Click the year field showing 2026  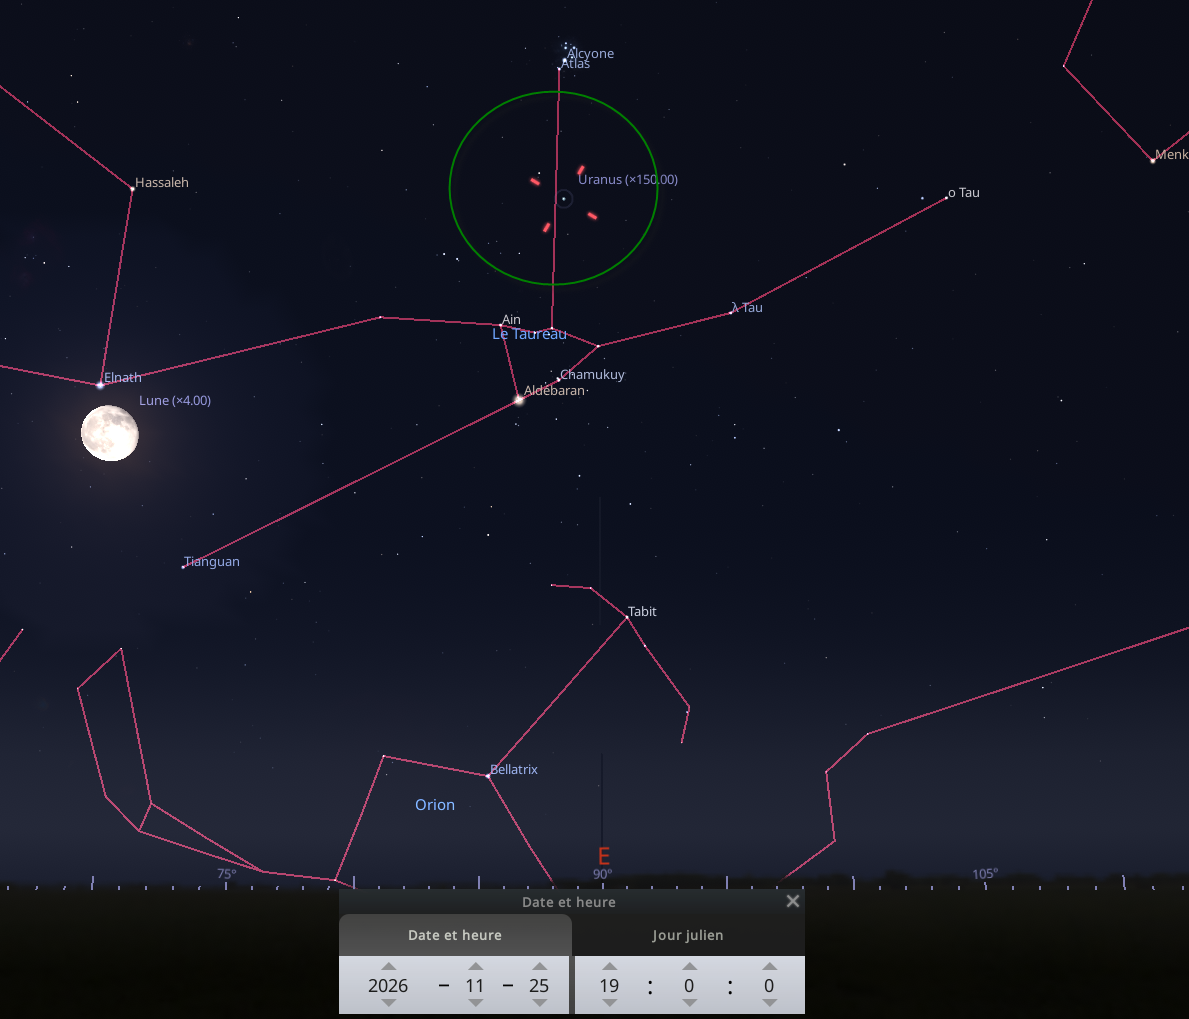click(x=388, y=986)
